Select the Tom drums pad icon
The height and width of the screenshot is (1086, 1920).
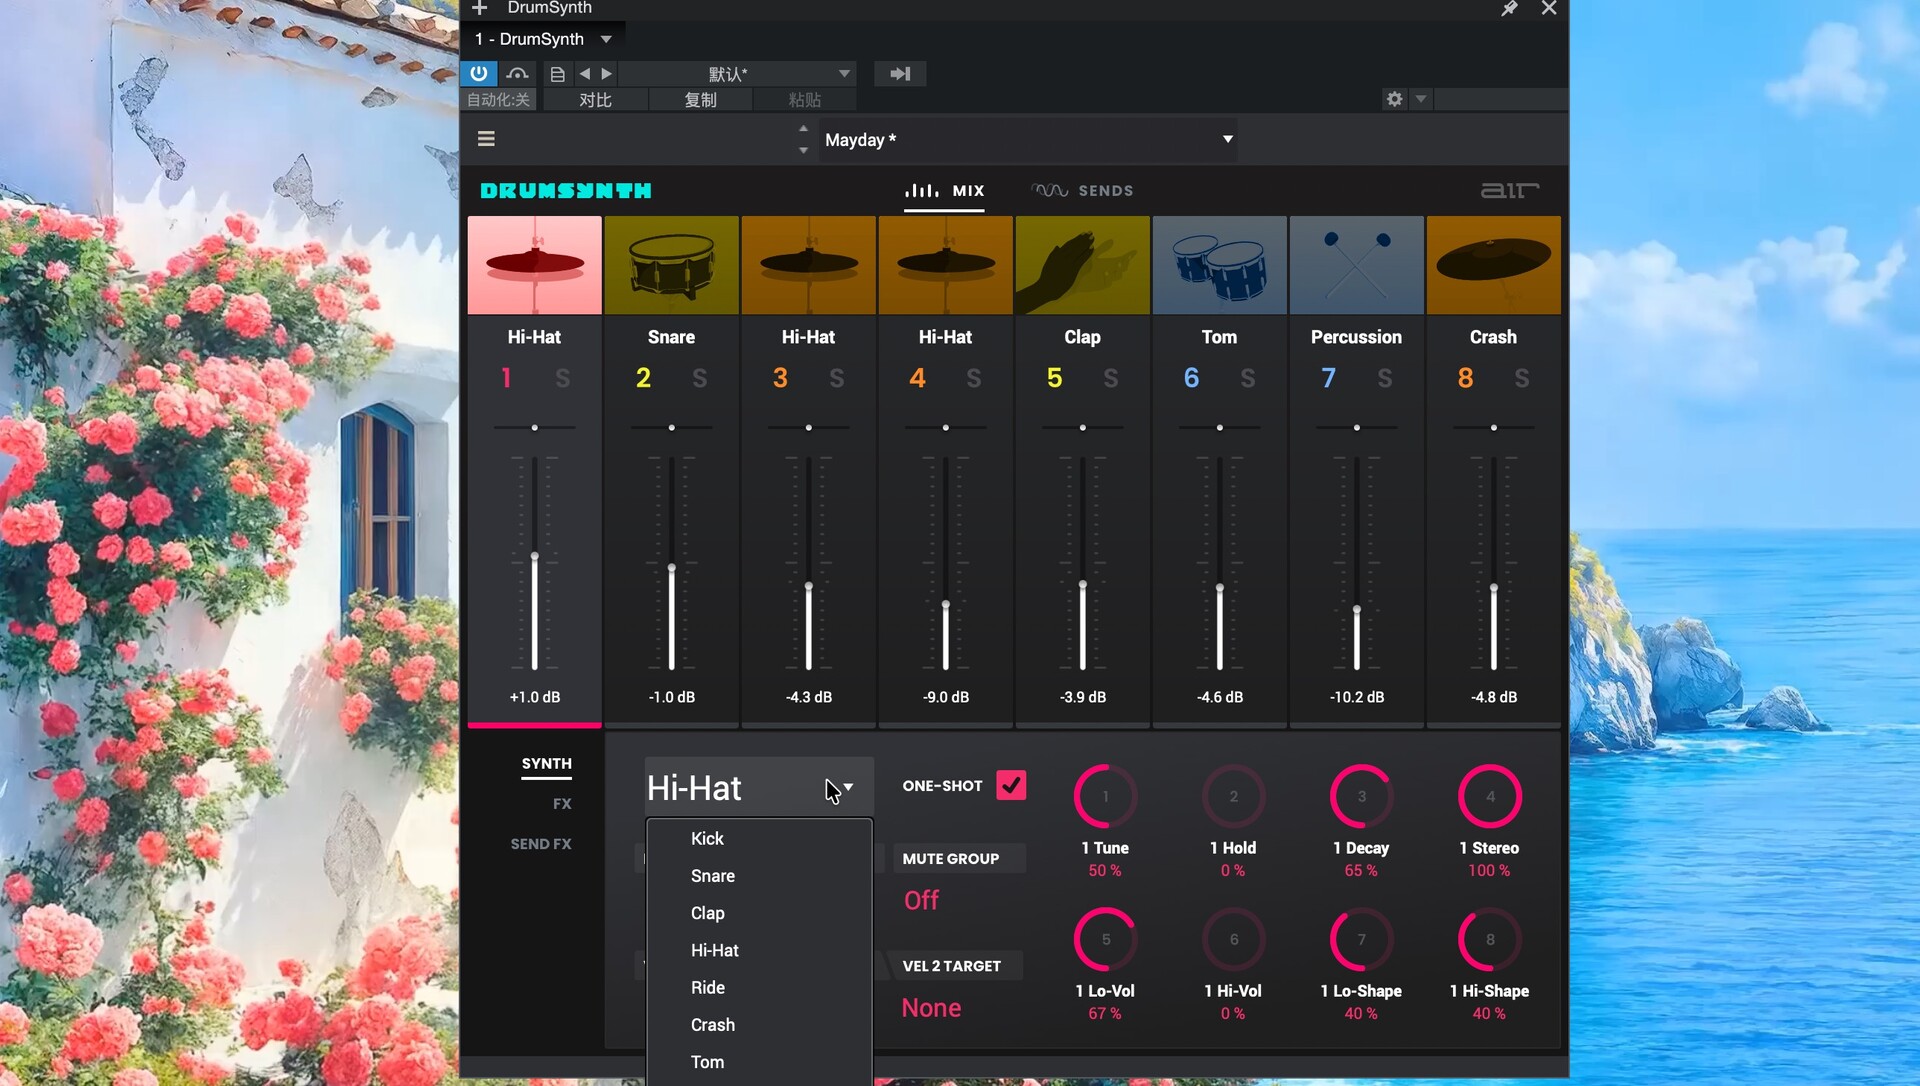1219,265
